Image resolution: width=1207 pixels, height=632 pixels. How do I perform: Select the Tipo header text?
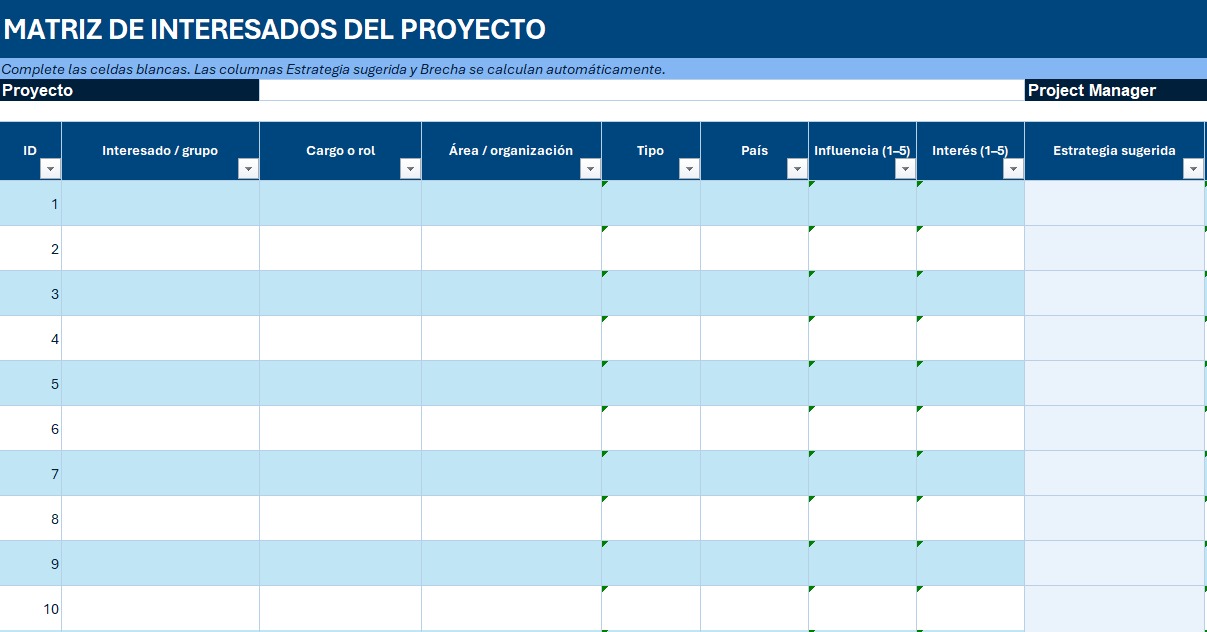[x=650, y=151]
